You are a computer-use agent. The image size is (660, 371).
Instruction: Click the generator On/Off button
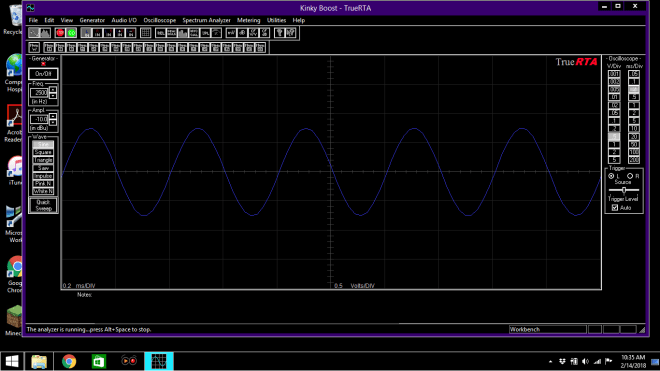tap(43, 74)
